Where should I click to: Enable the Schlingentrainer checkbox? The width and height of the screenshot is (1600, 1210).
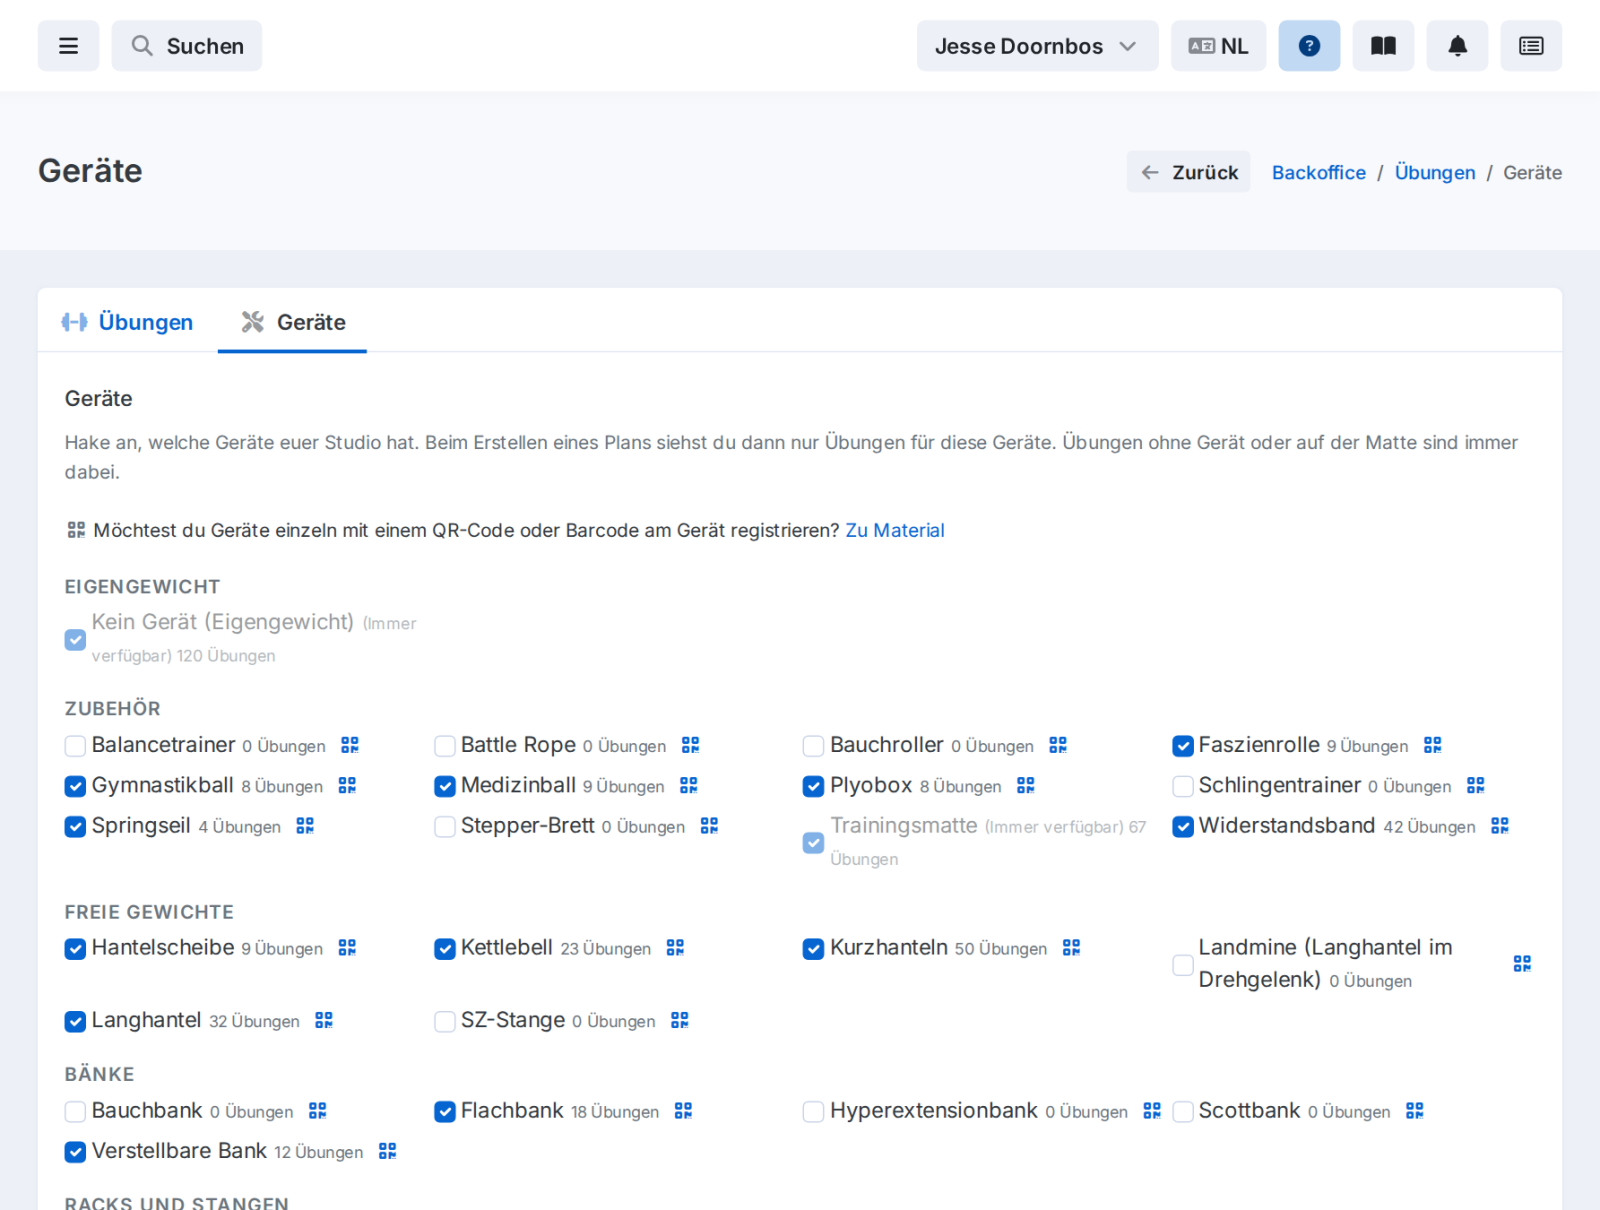(x=1183, y=786)
